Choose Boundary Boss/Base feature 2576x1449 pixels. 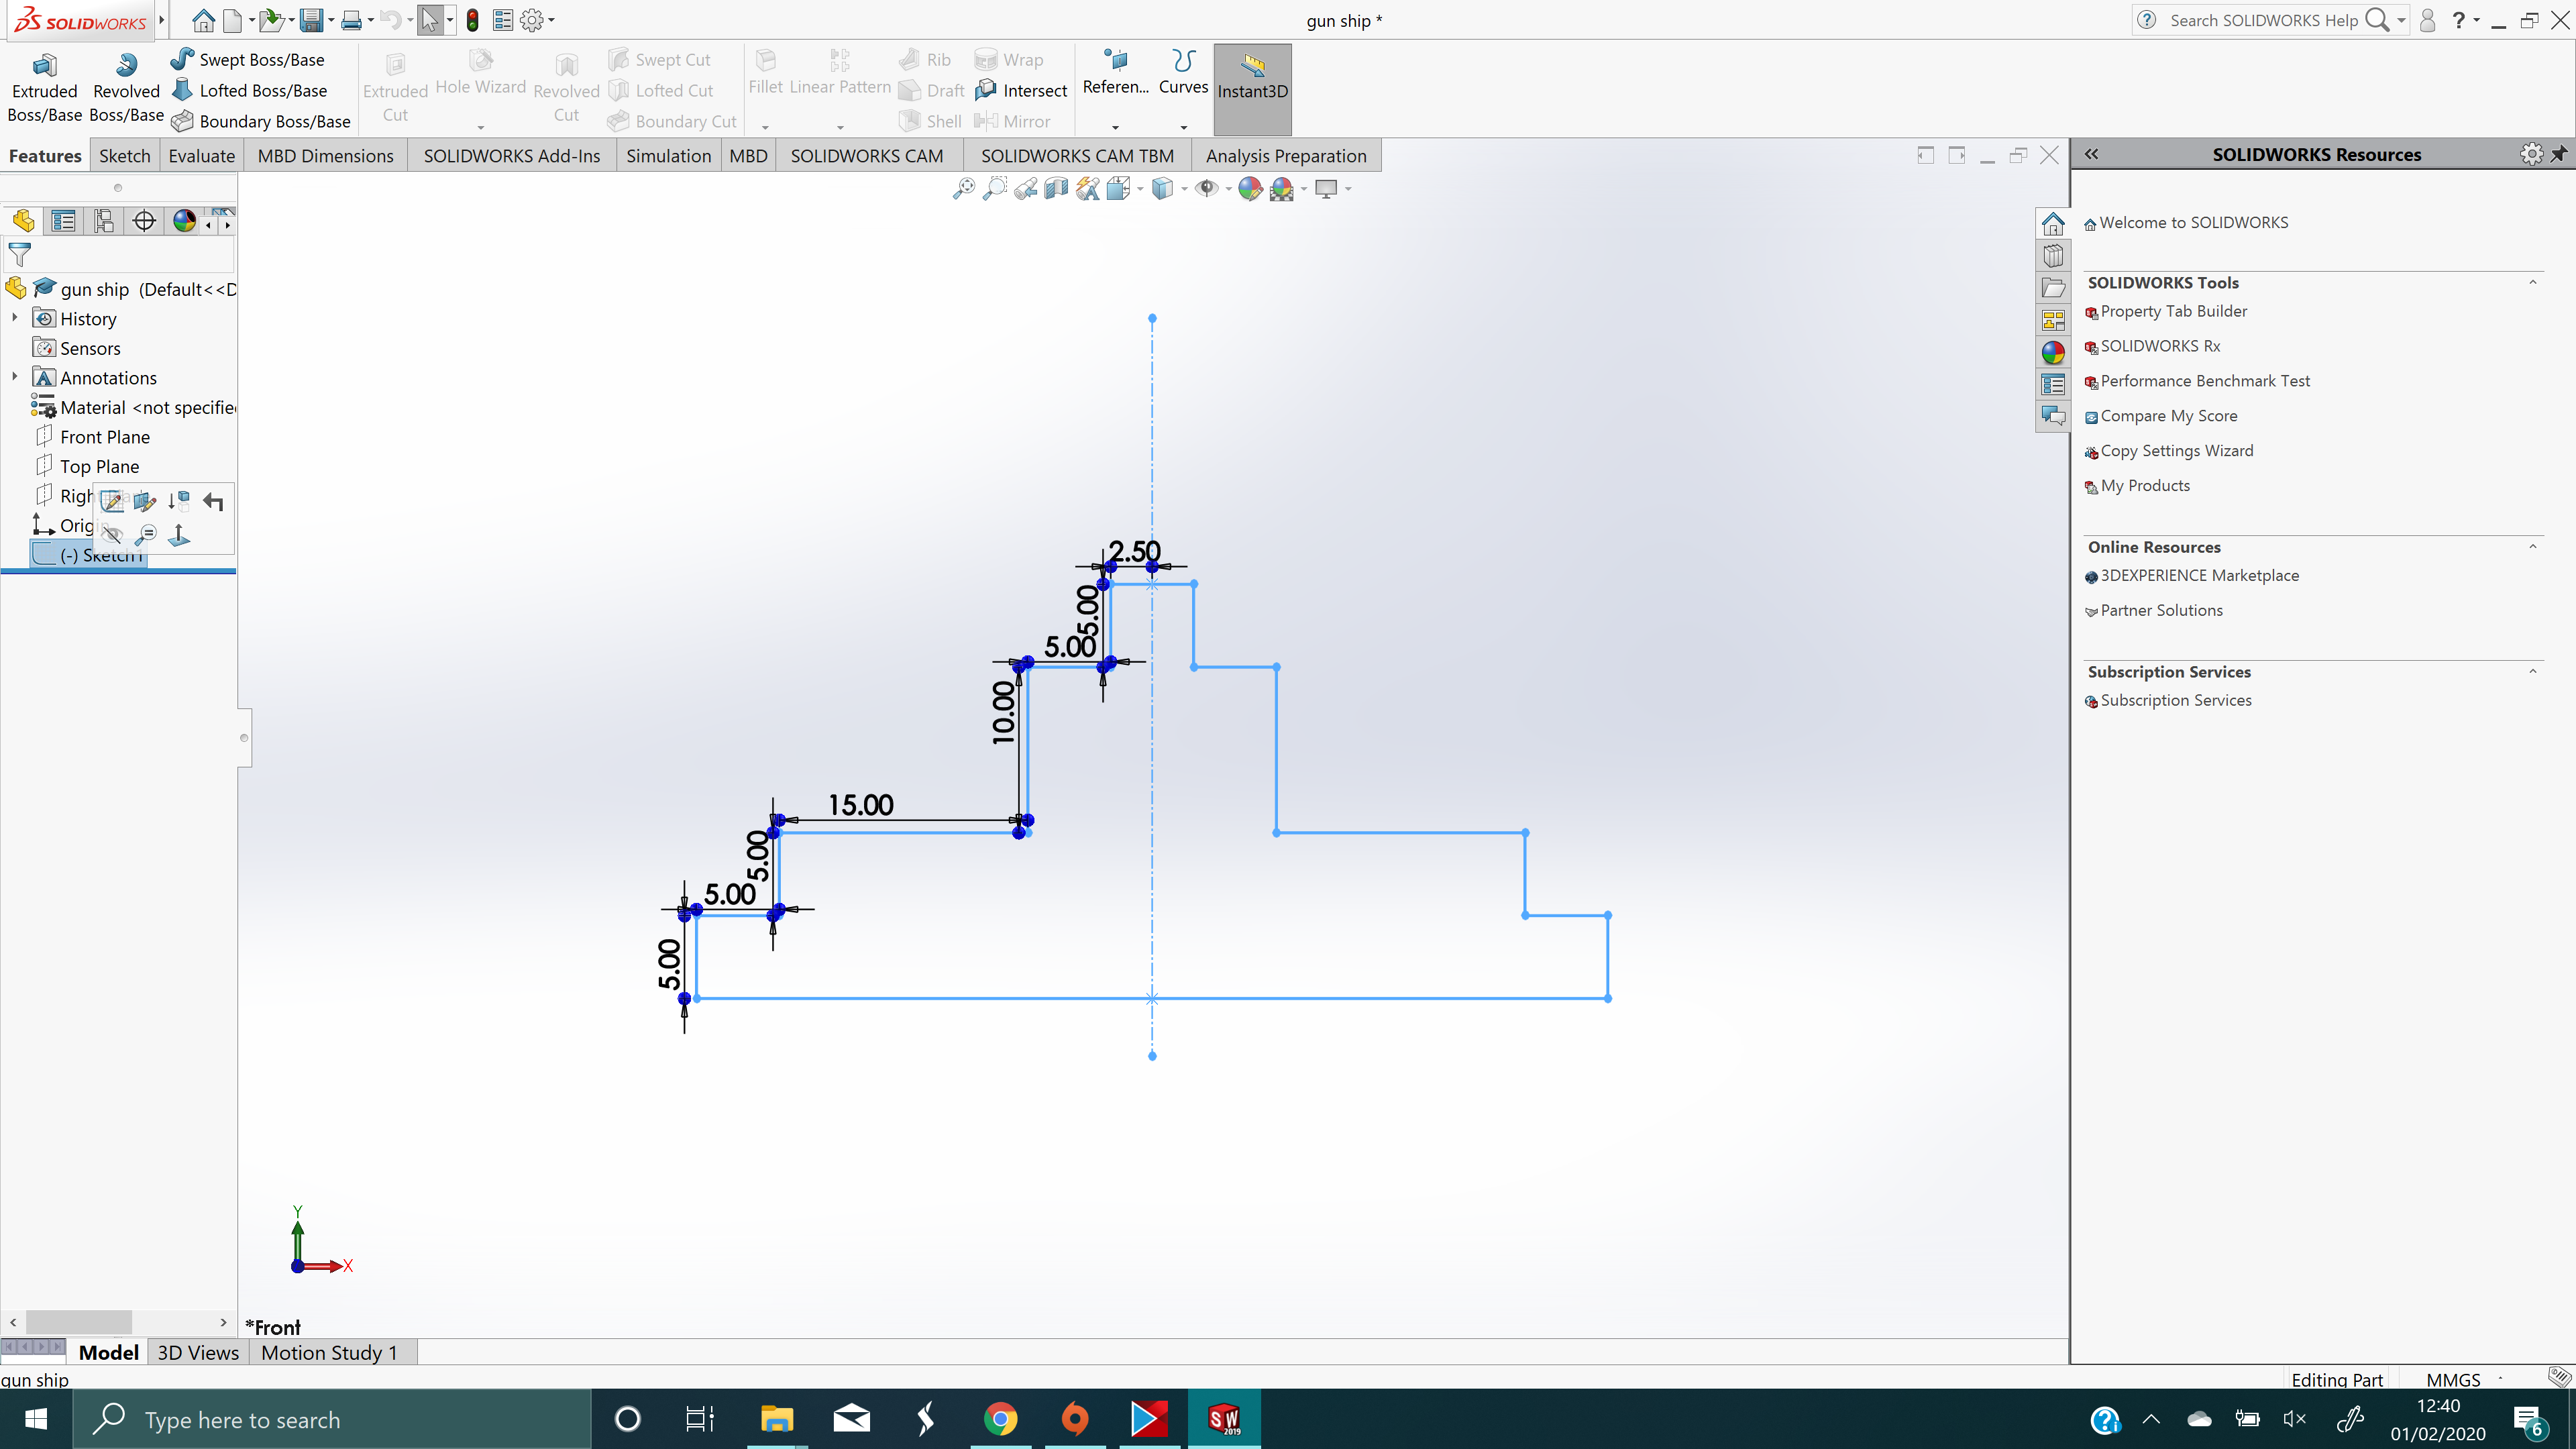click(x=260, y=121)
